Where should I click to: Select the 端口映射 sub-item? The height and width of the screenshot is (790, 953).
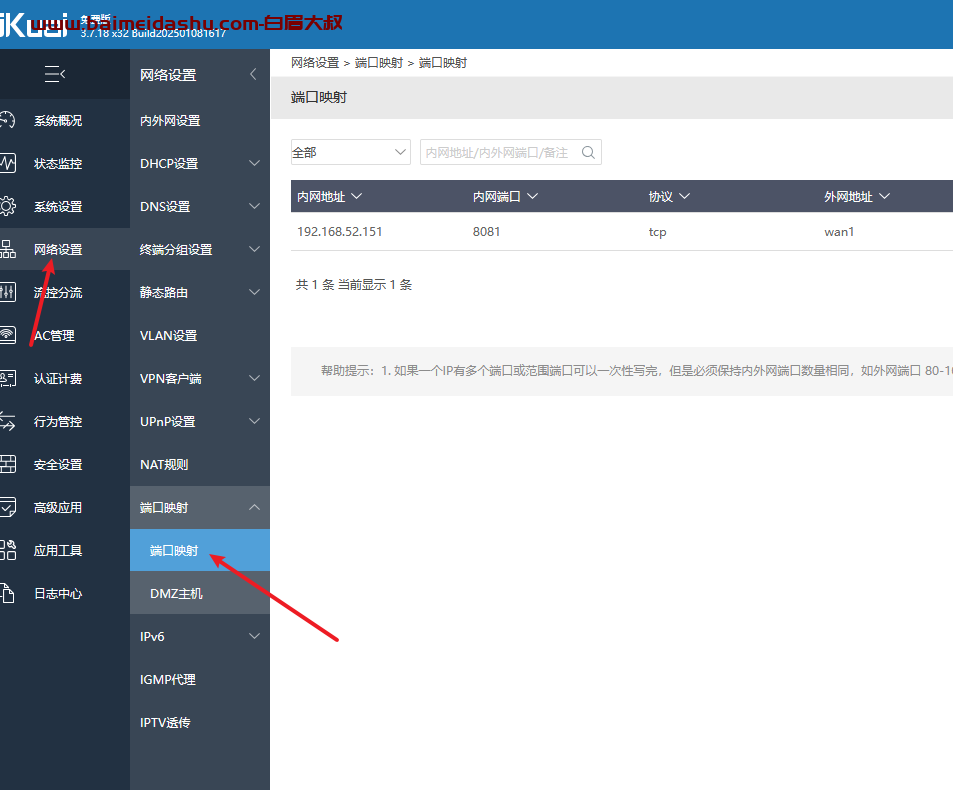pos(199,550)
